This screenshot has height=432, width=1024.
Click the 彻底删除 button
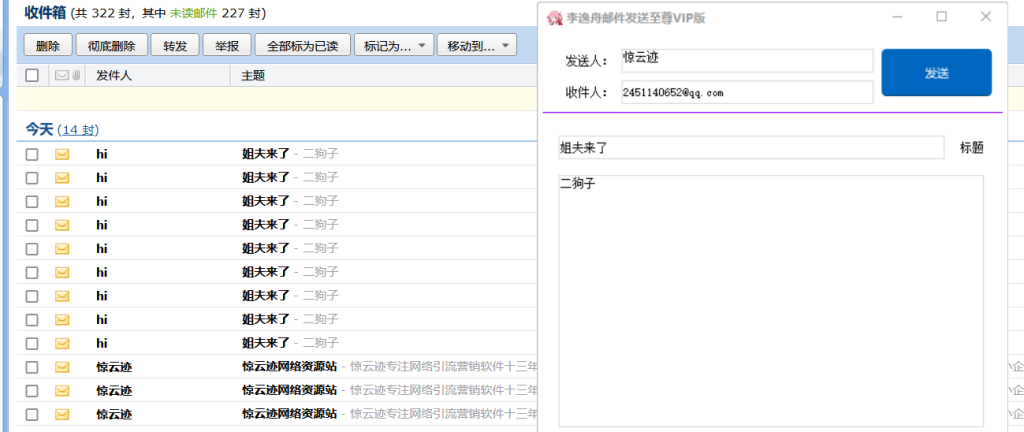pos(111,46)
